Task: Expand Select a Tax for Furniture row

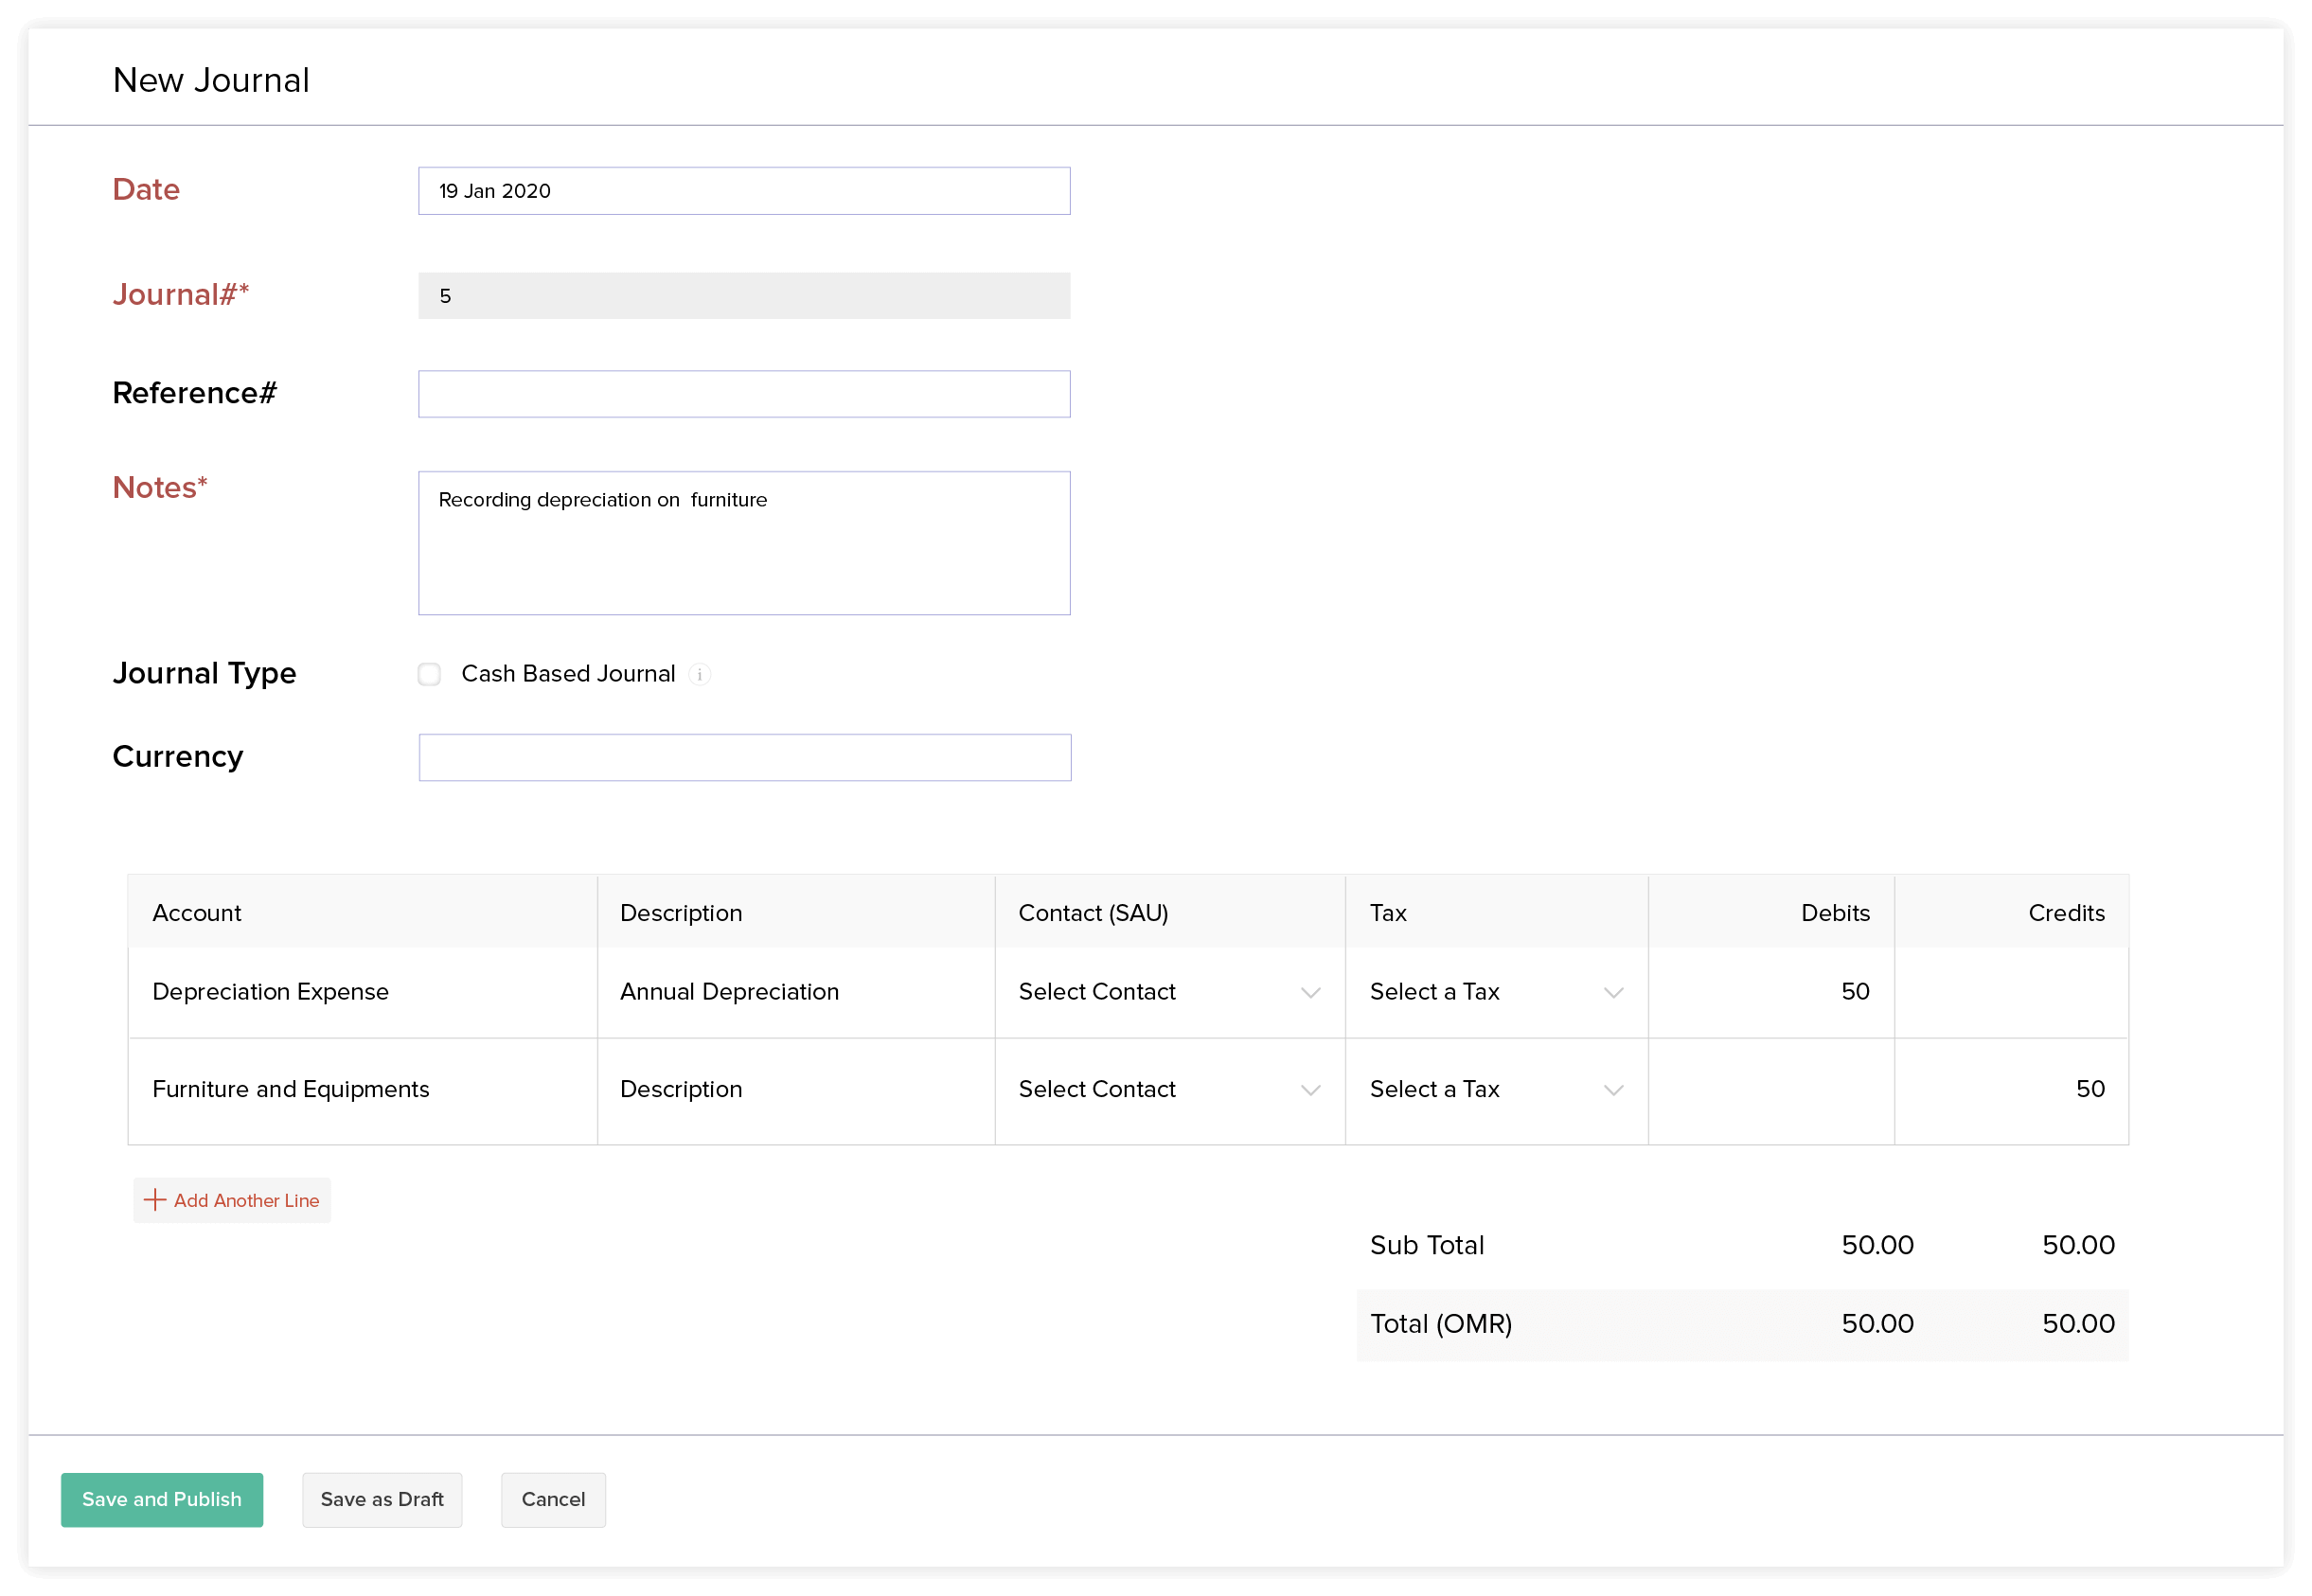Action: (x=1495, y=1089)
